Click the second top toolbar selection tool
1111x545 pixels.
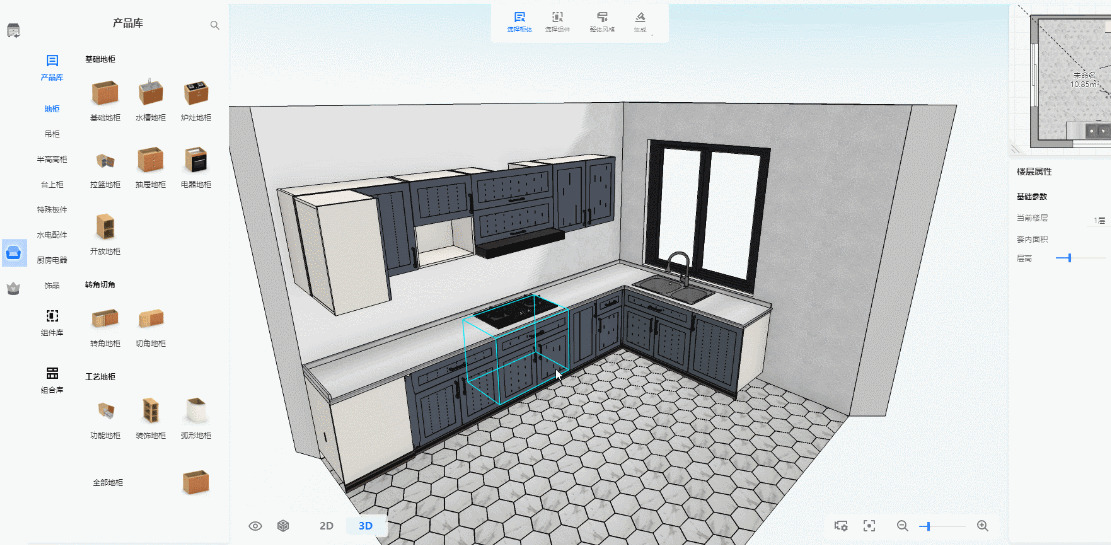coord(558,22)
